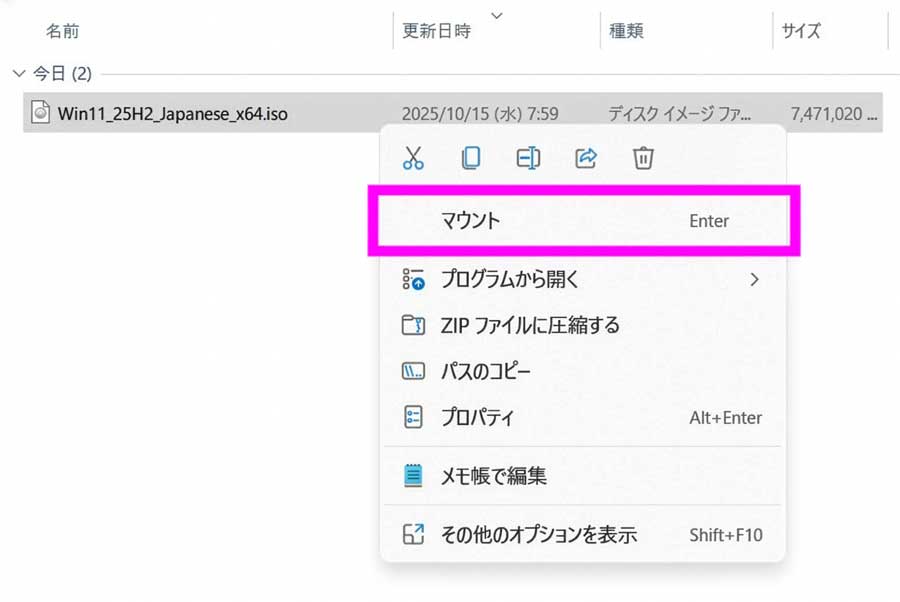Click the Cut scissors icon
The height and width of the screenshot is (602, 900).
(x=413, y=158)
